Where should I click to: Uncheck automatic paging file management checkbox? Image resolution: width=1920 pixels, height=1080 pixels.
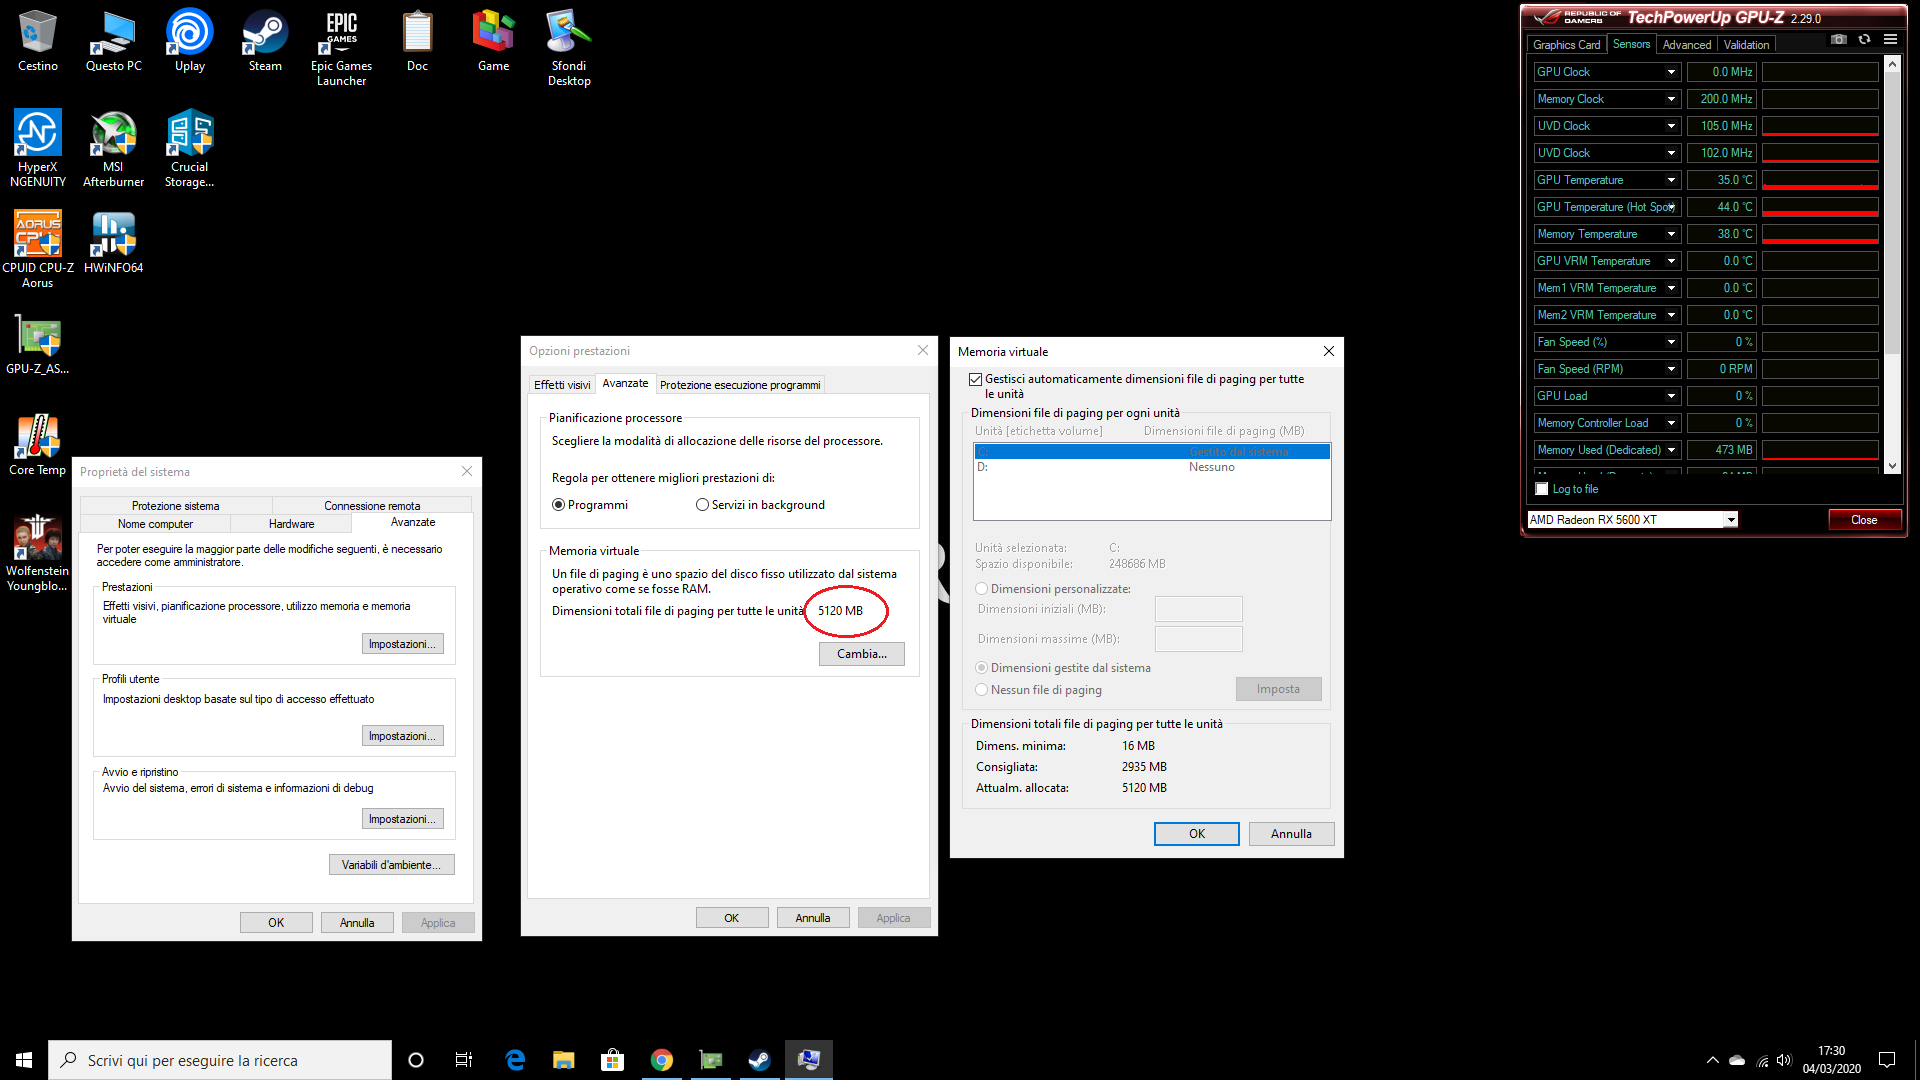pos(975,380)
